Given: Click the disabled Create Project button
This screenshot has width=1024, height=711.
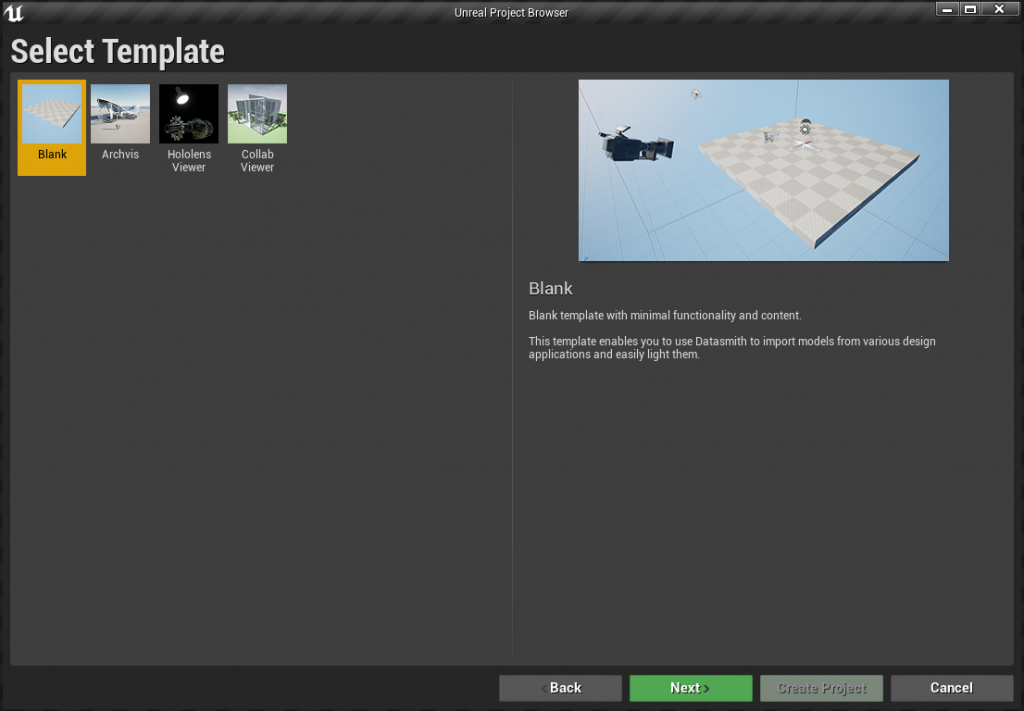Looking at the screenshot, I should (x=821, y=687).
